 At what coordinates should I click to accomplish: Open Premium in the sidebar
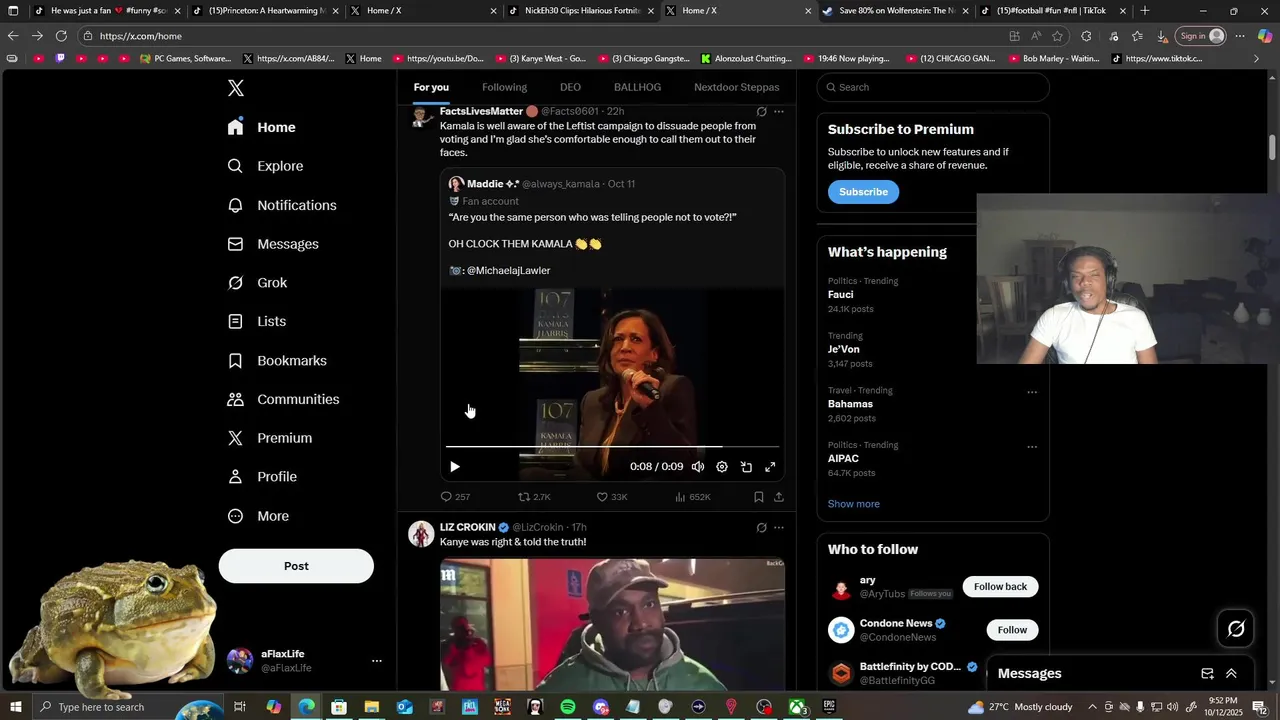pos(270,438)
